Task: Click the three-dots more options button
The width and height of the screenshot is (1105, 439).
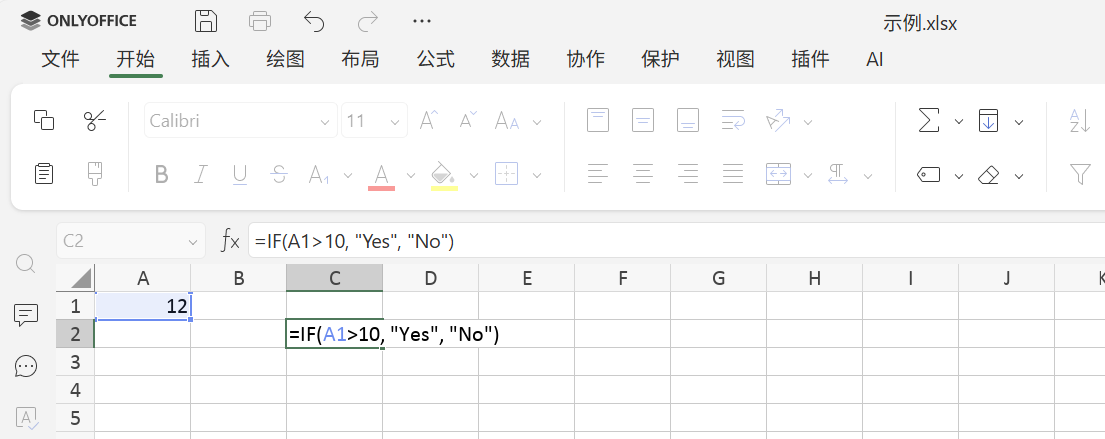Action: click(x=421, y=20)
